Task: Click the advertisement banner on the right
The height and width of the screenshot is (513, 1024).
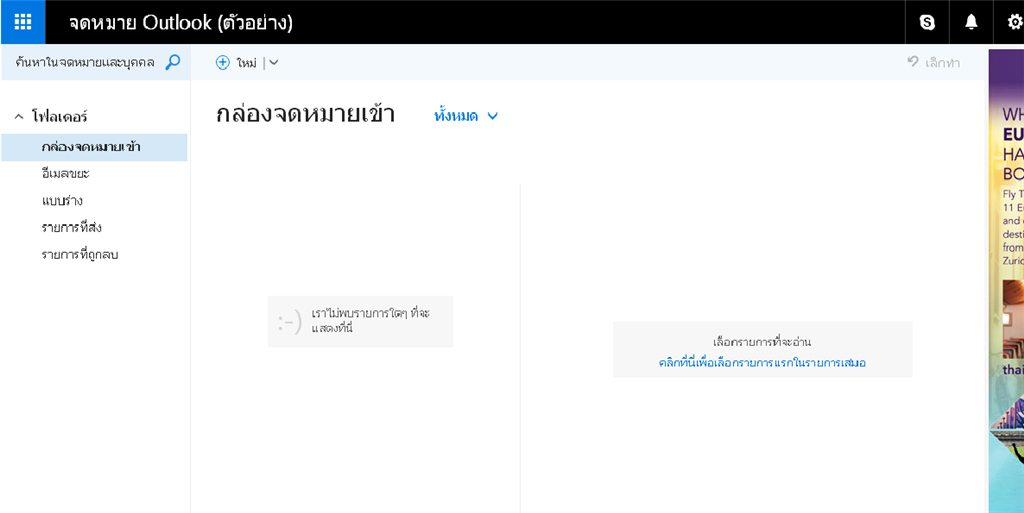Action: 1006,281
